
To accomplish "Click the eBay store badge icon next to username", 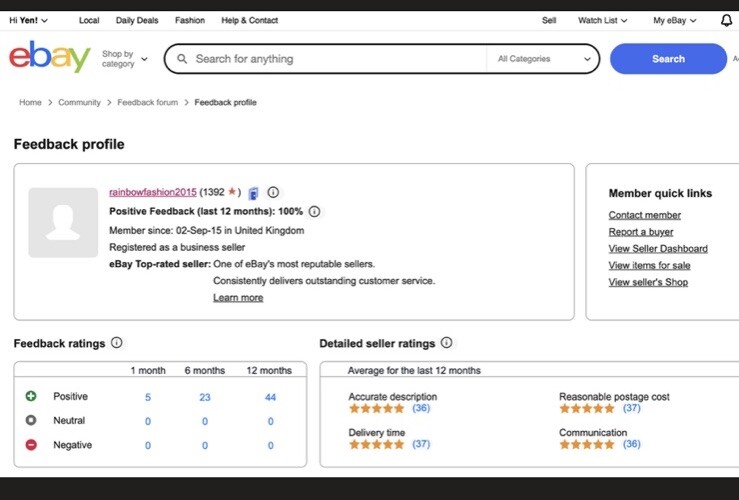I will tap(254, 193).
